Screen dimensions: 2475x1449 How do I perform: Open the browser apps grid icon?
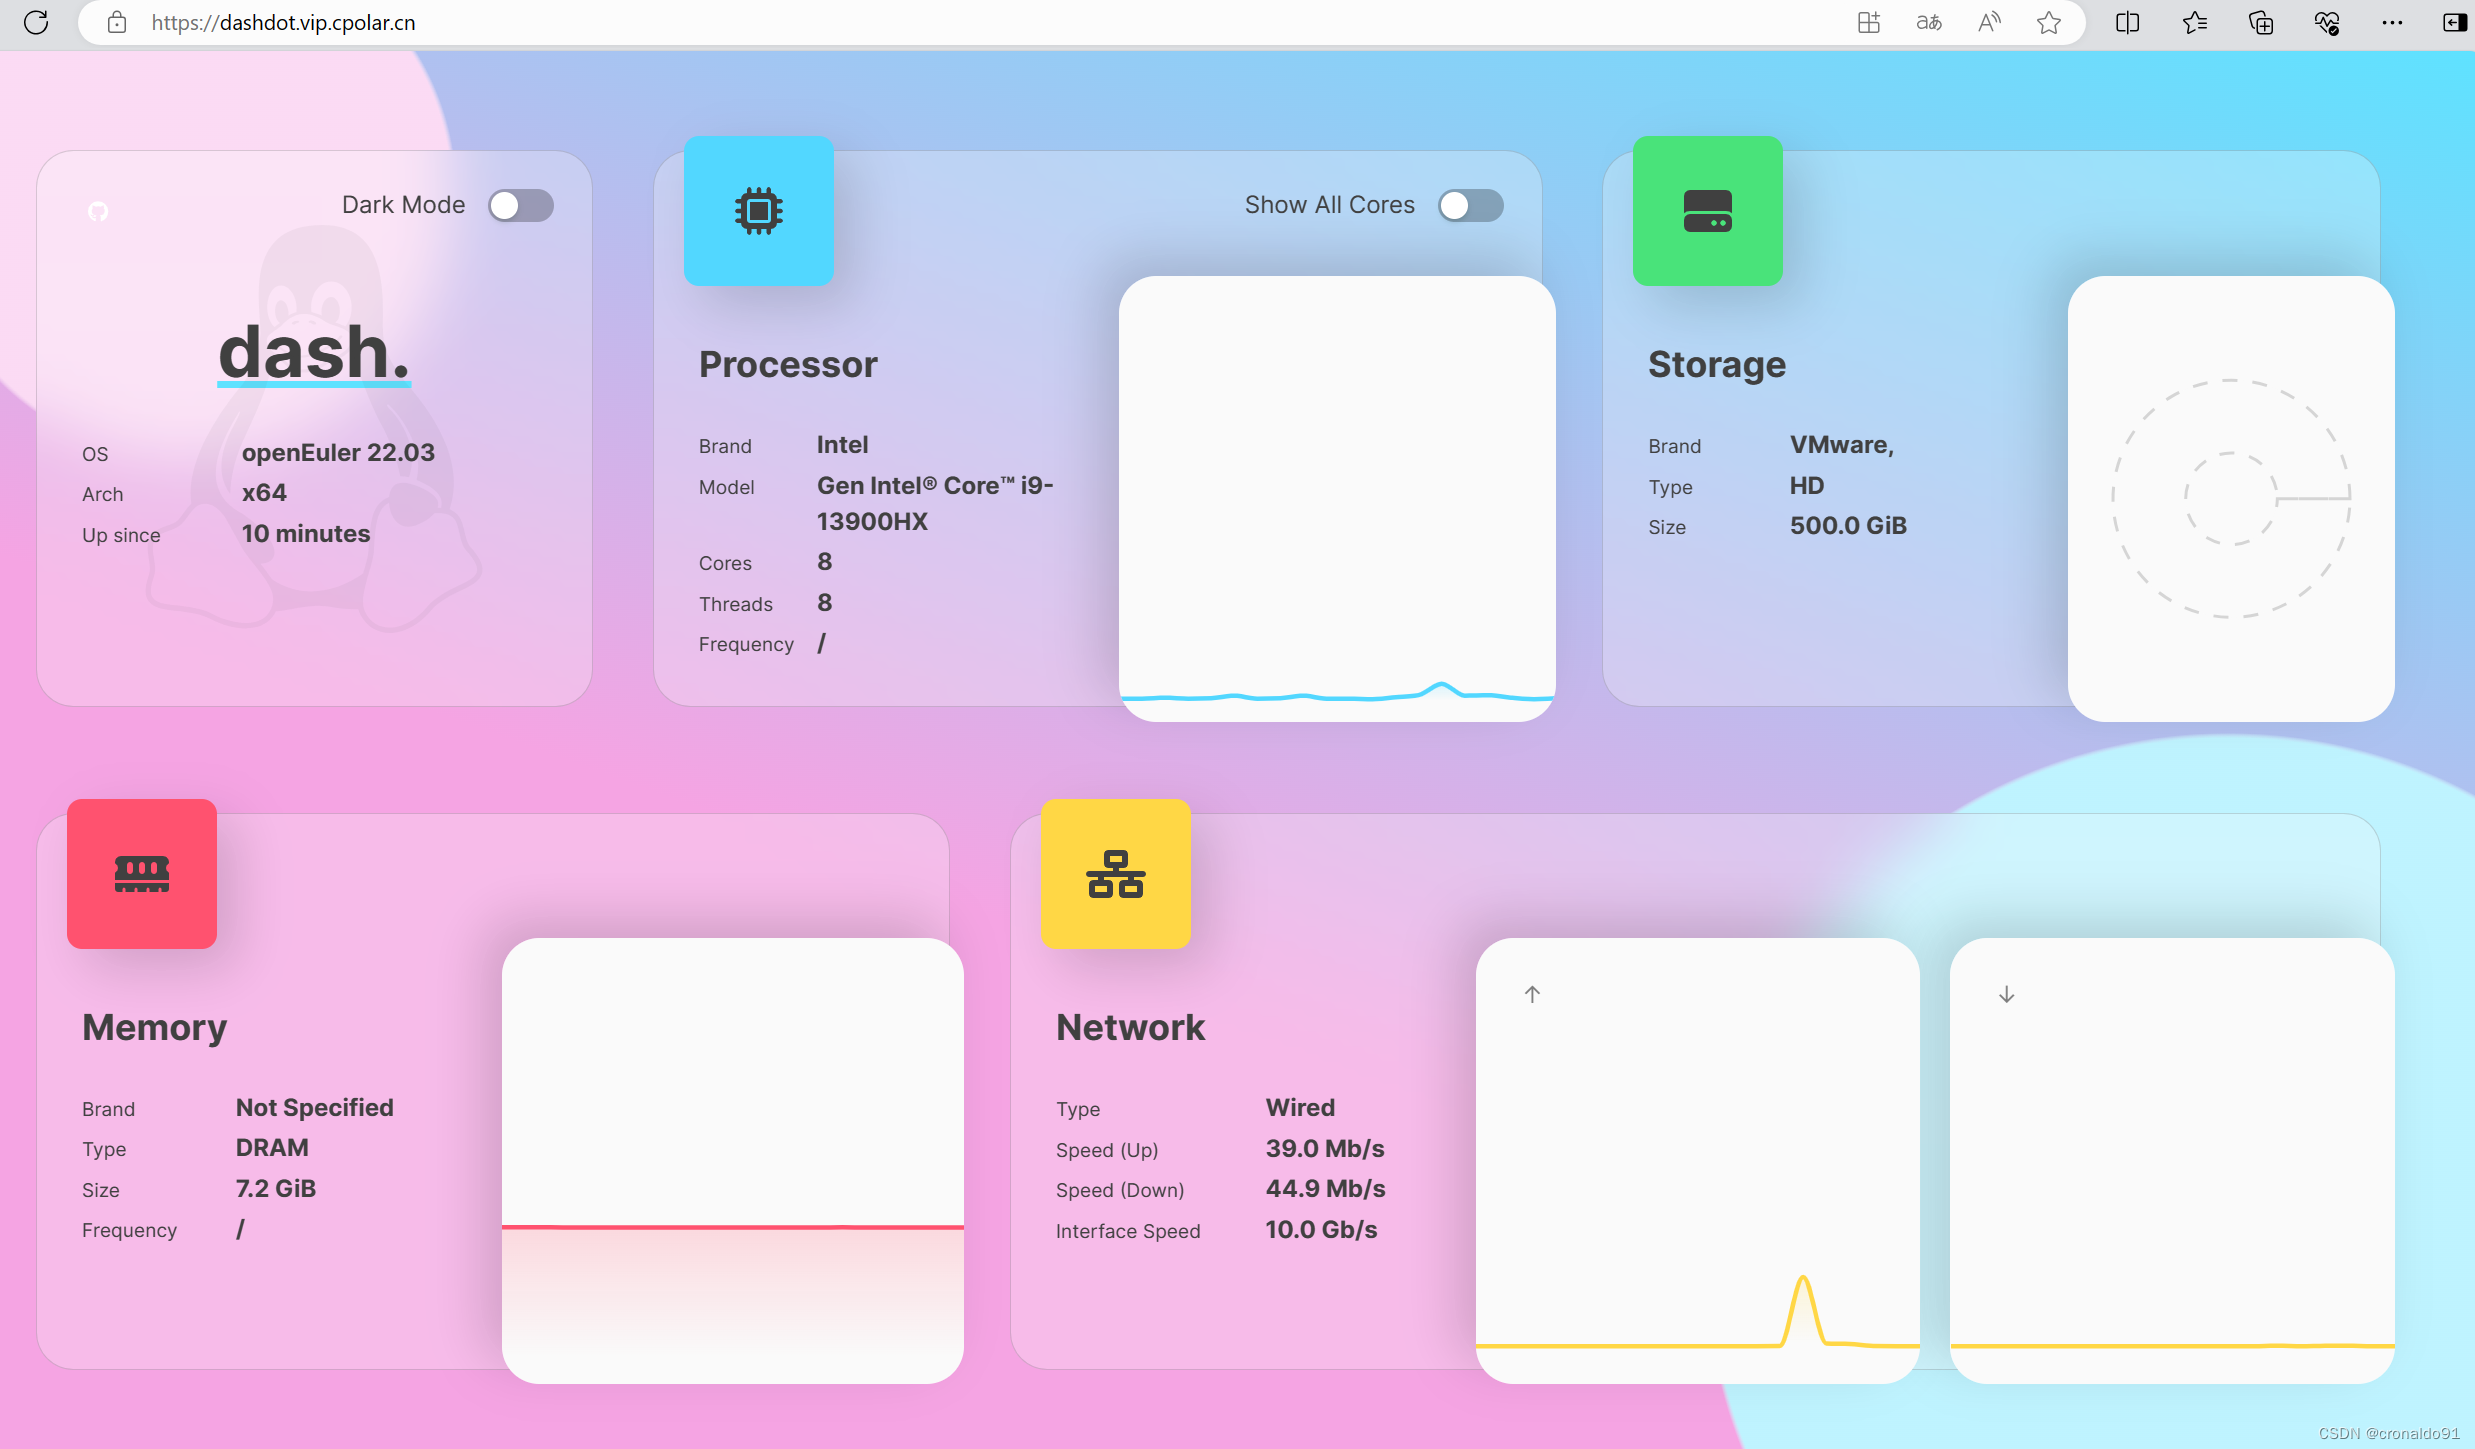[x=1868, y=22]
